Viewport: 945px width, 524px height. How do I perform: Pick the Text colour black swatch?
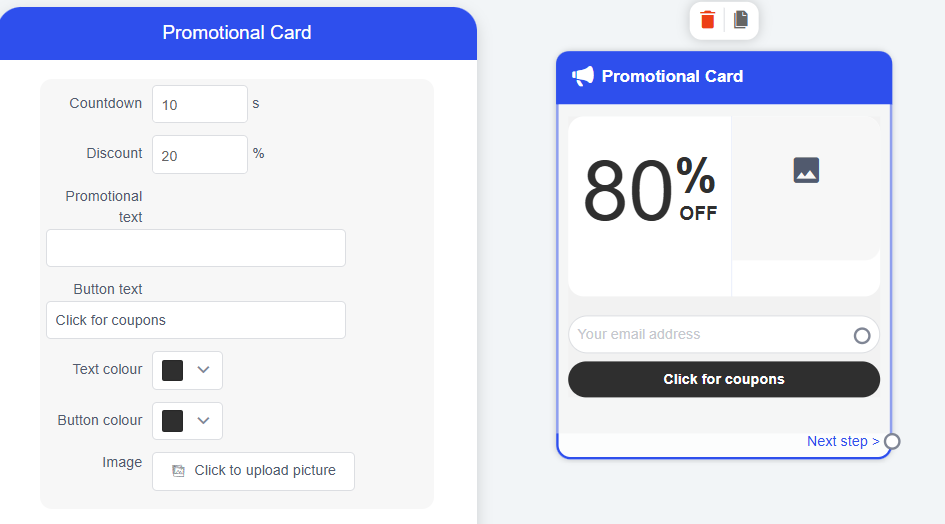tap(173, 370)
